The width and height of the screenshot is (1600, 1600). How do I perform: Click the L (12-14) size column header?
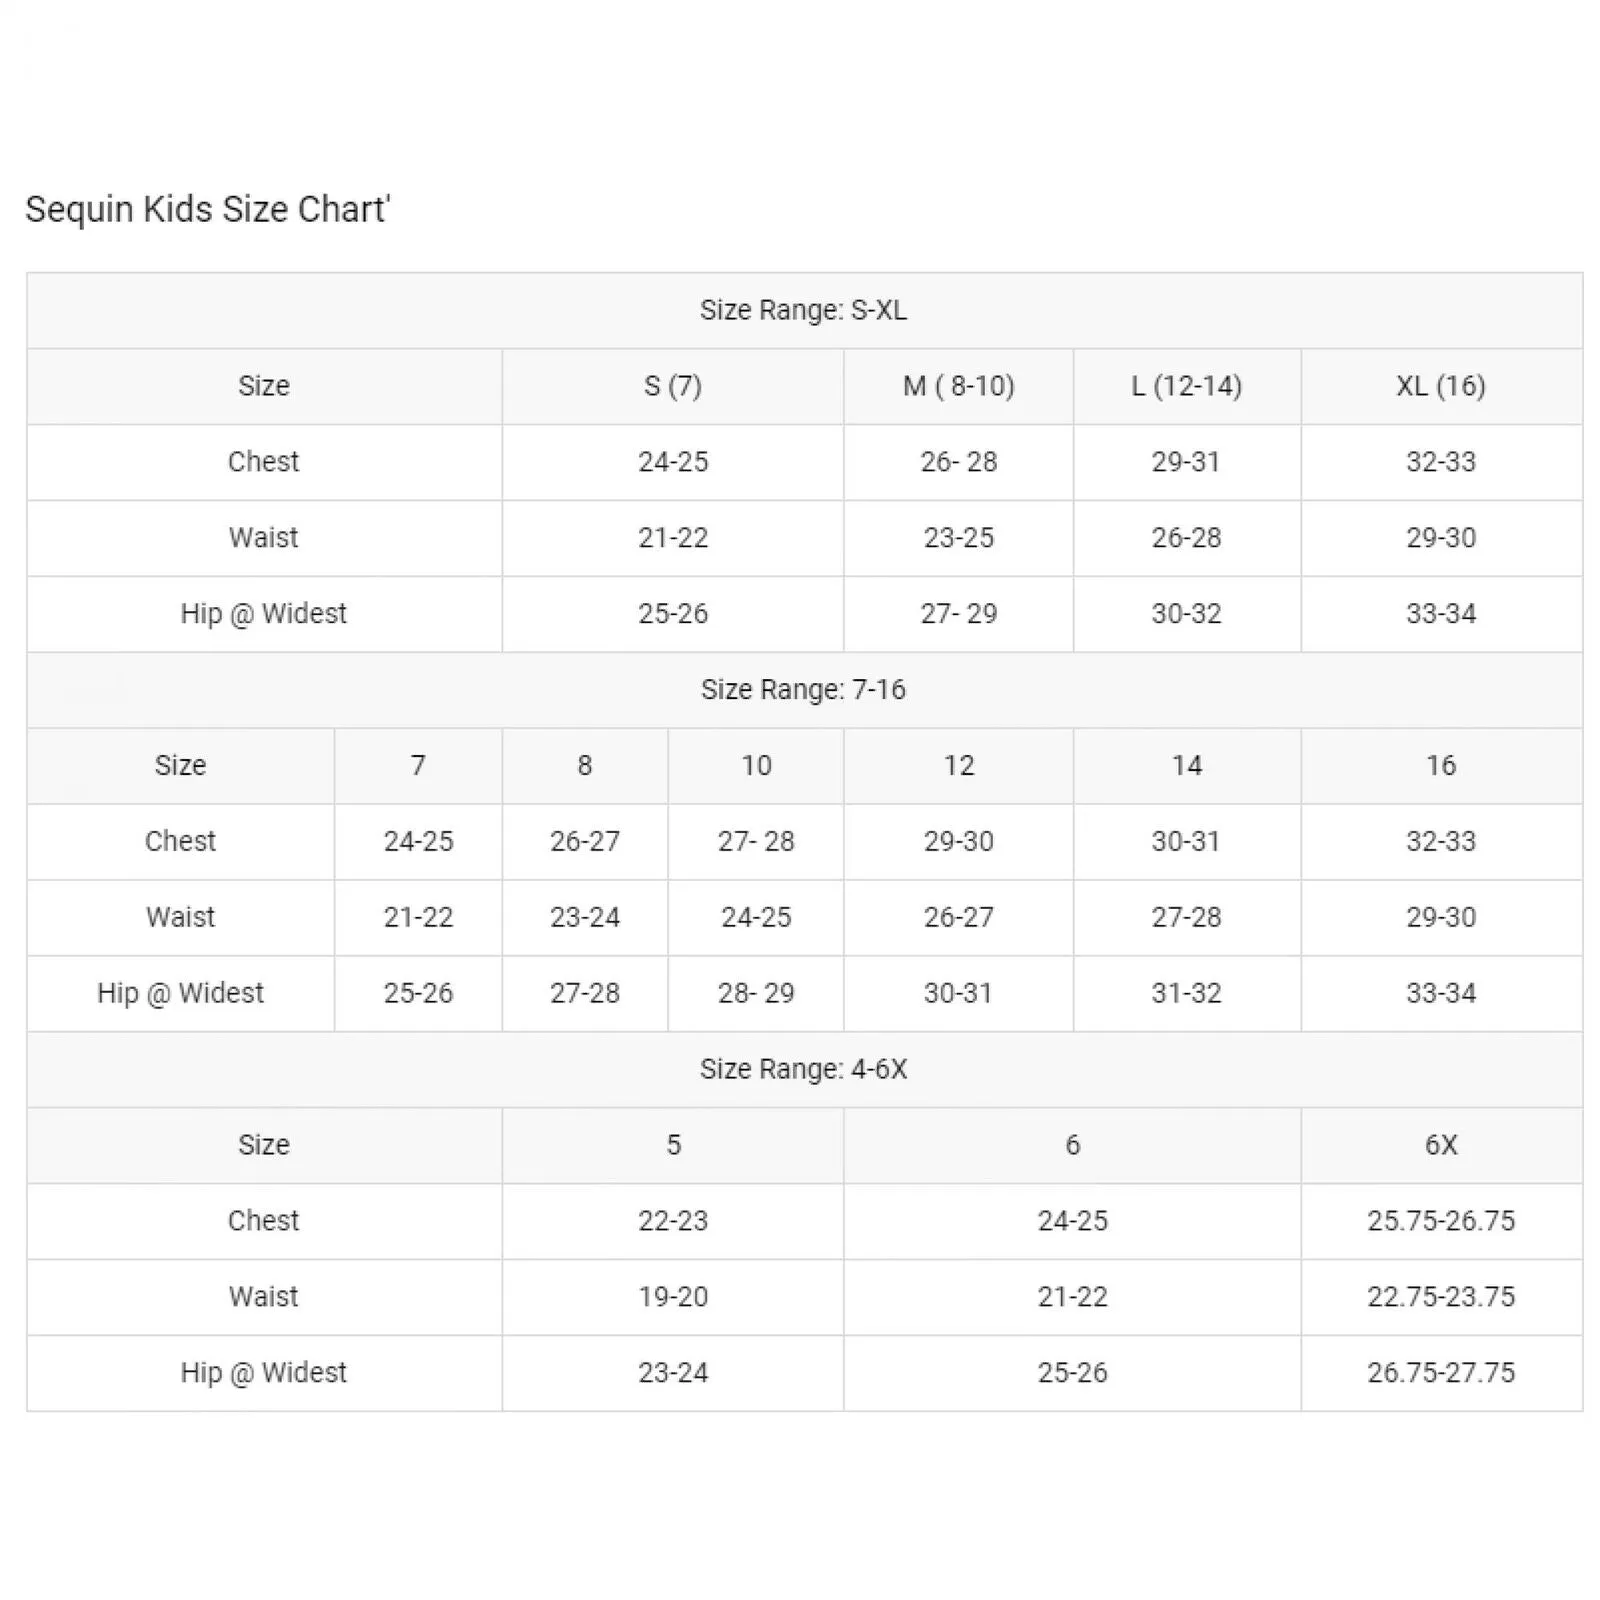[x=1187, y=386]
